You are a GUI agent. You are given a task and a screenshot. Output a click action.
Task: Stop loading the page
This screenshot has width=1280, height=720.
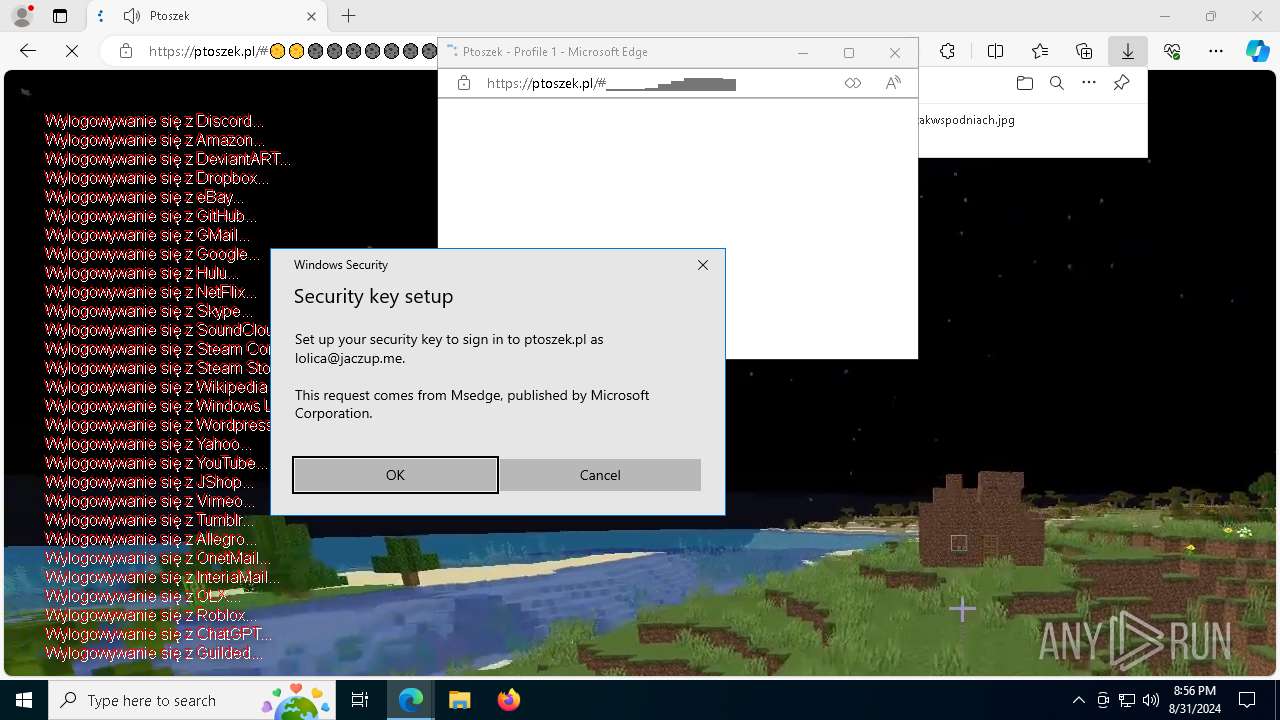point(72,51)
